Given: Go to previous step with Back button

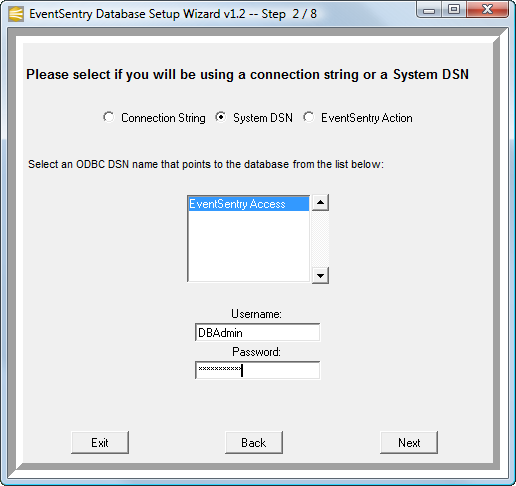Looking at the screenshot, I should pyautogui.click(x=254, y=443).
